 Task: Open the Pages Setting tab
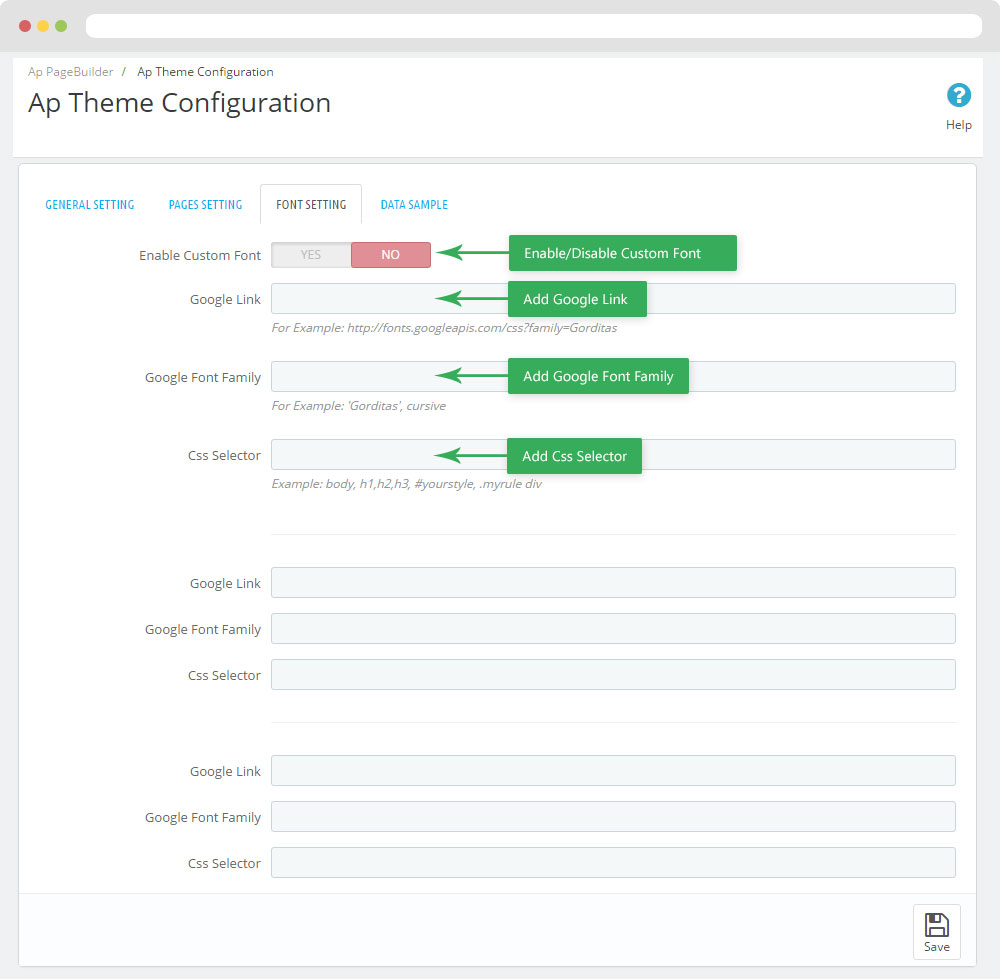[x=205, y=205]
